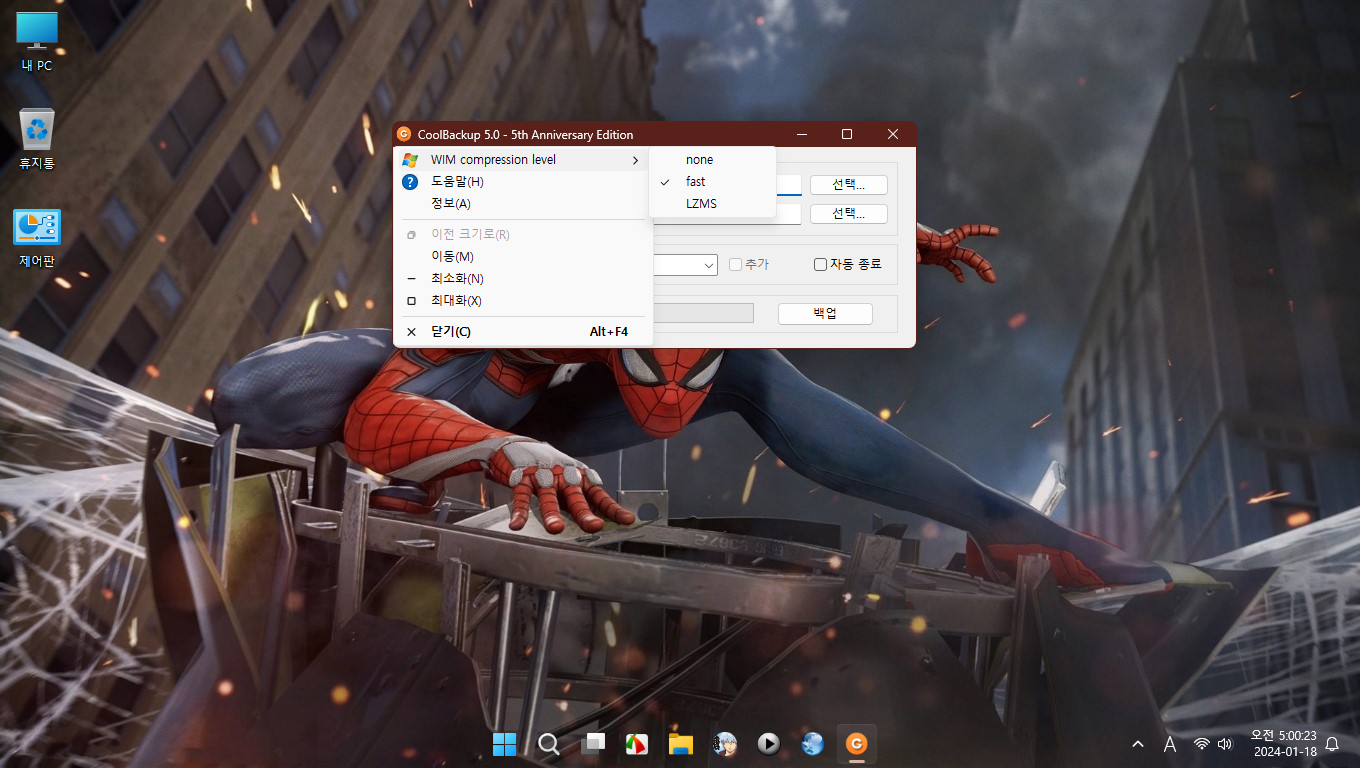
Task: Launch the red-green umbrella taskbar app
Action: click(636, 744)
